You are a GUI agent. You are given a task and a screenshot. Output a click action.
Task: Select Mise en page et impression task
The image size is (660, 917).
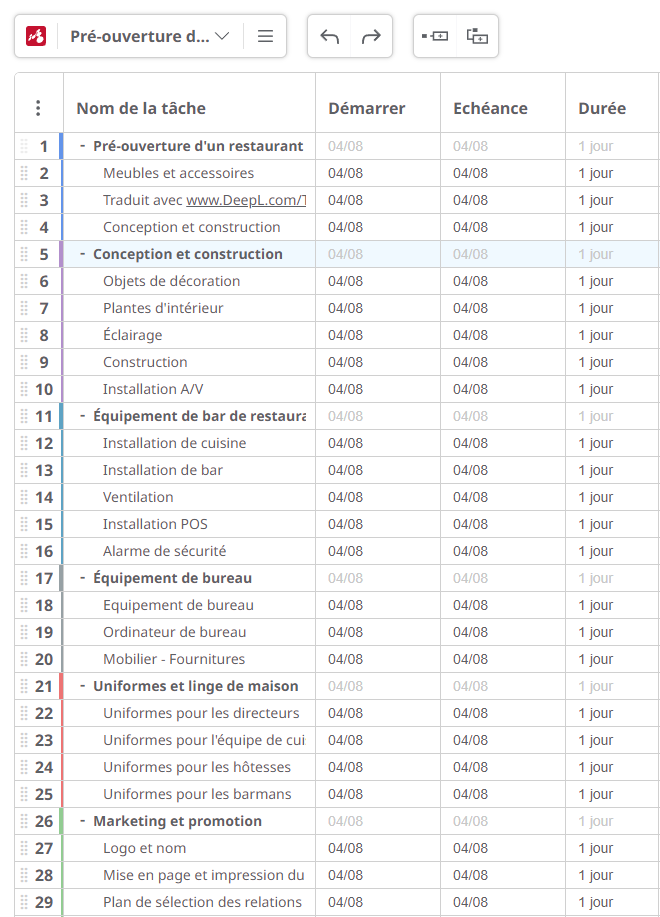(204, 875)
